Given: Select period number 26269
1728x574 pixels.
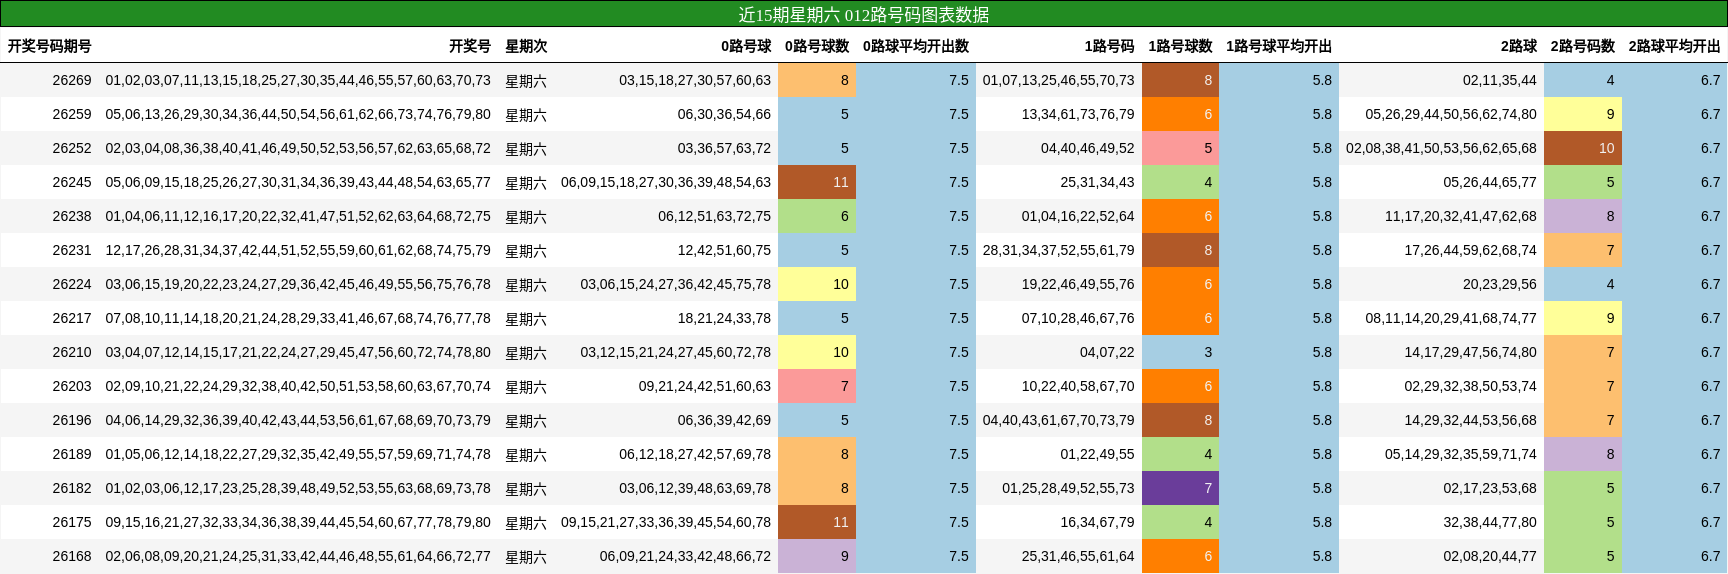Looking at the screenshot, I should (x=72, y=80).
